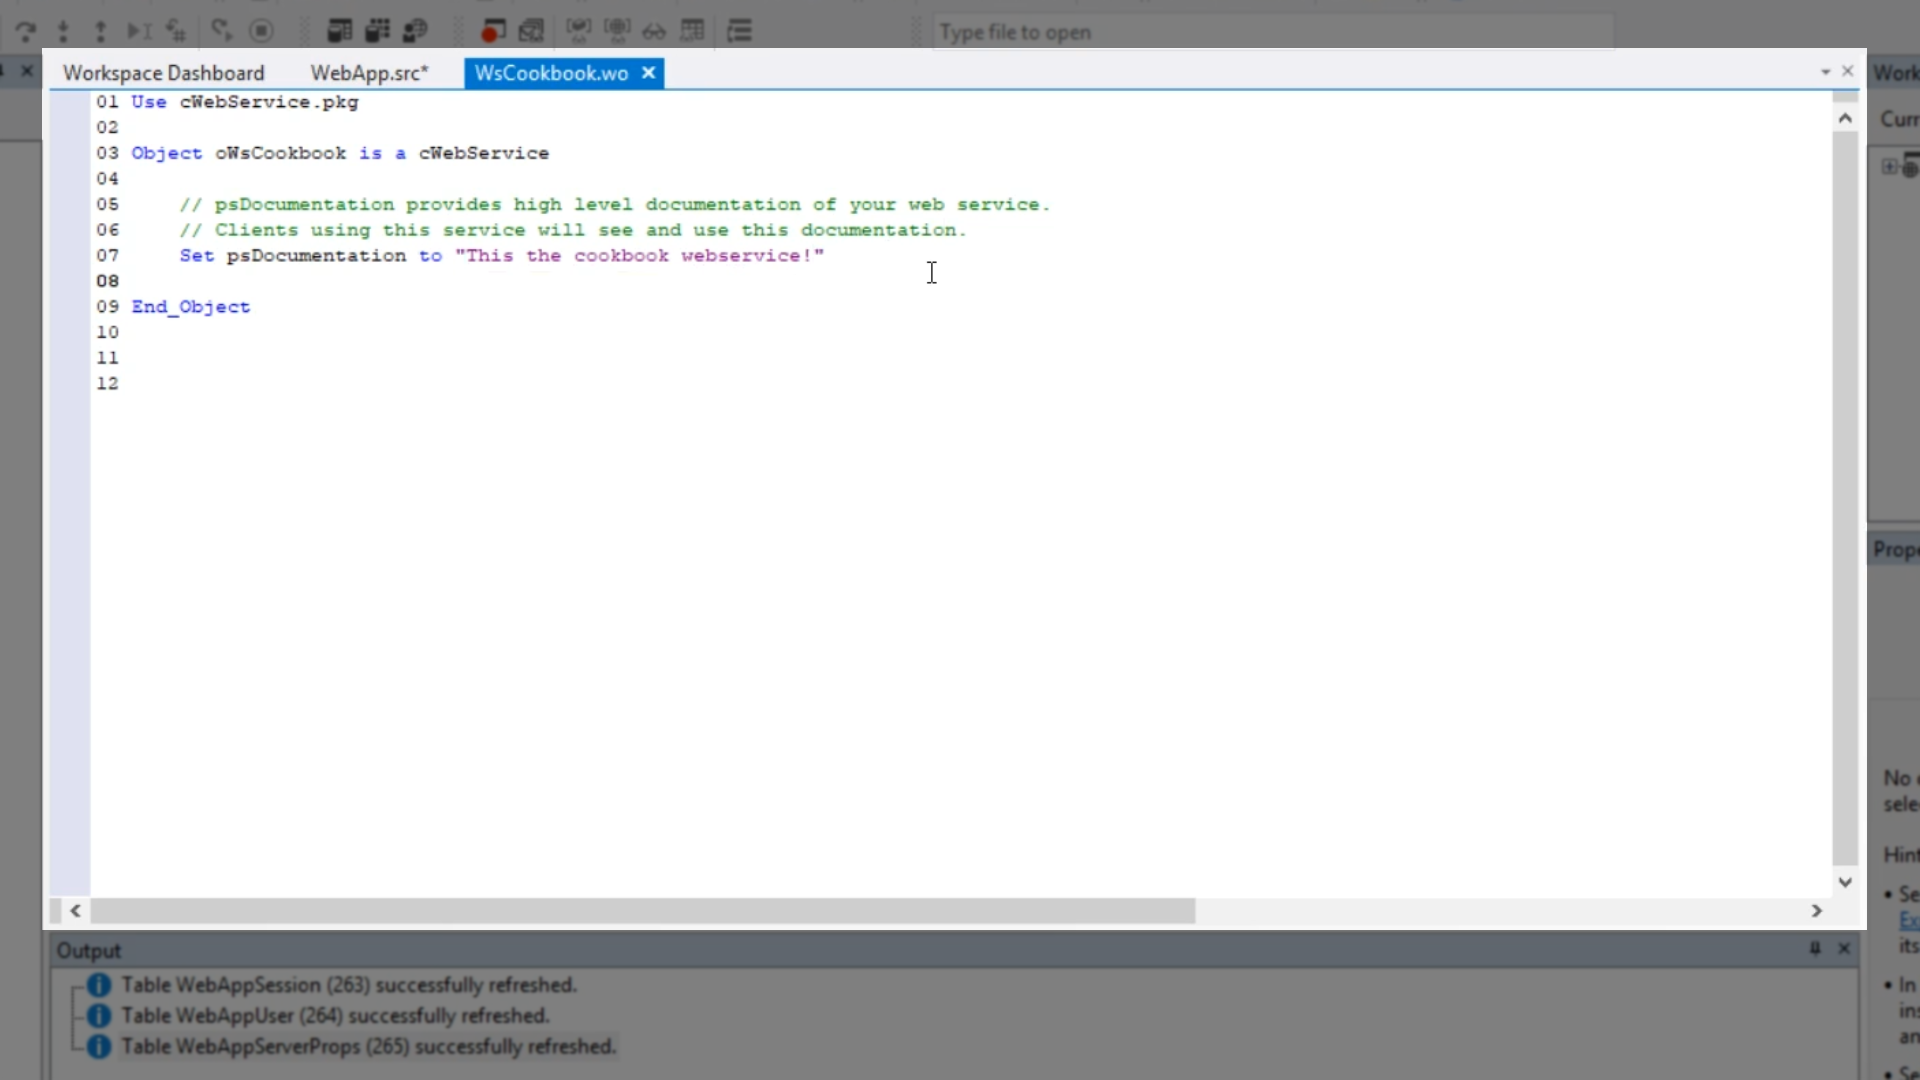Click the Run to Cursor icon
The height and width of the screenshot is (1080, 1920).
(138, 31)
